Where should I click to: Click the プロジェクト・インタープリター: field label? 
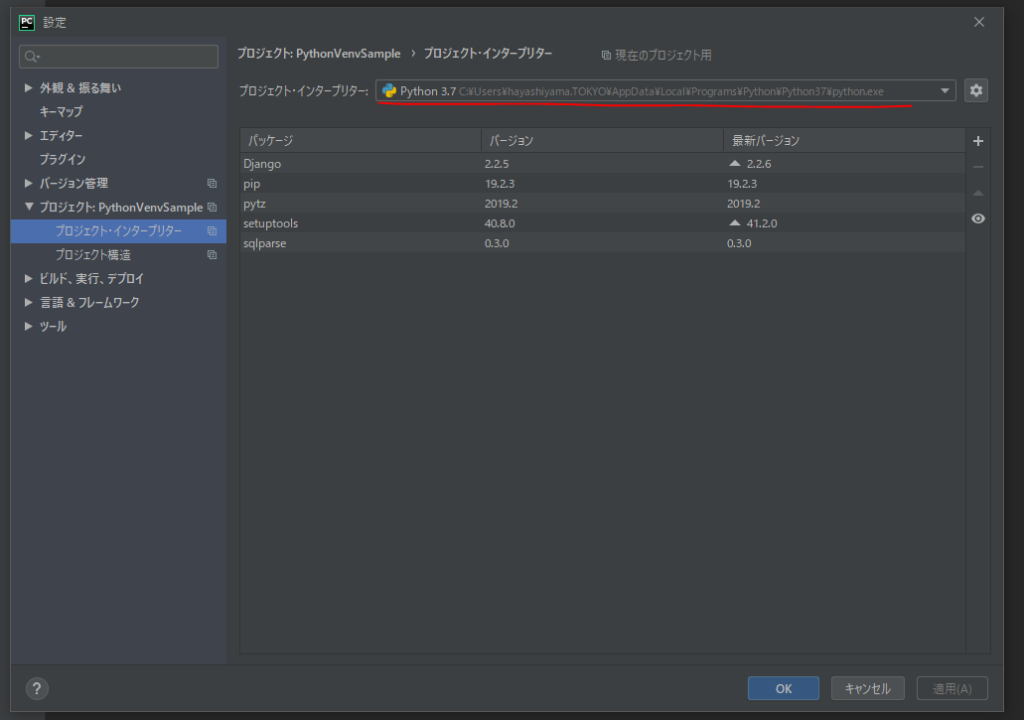304,91
